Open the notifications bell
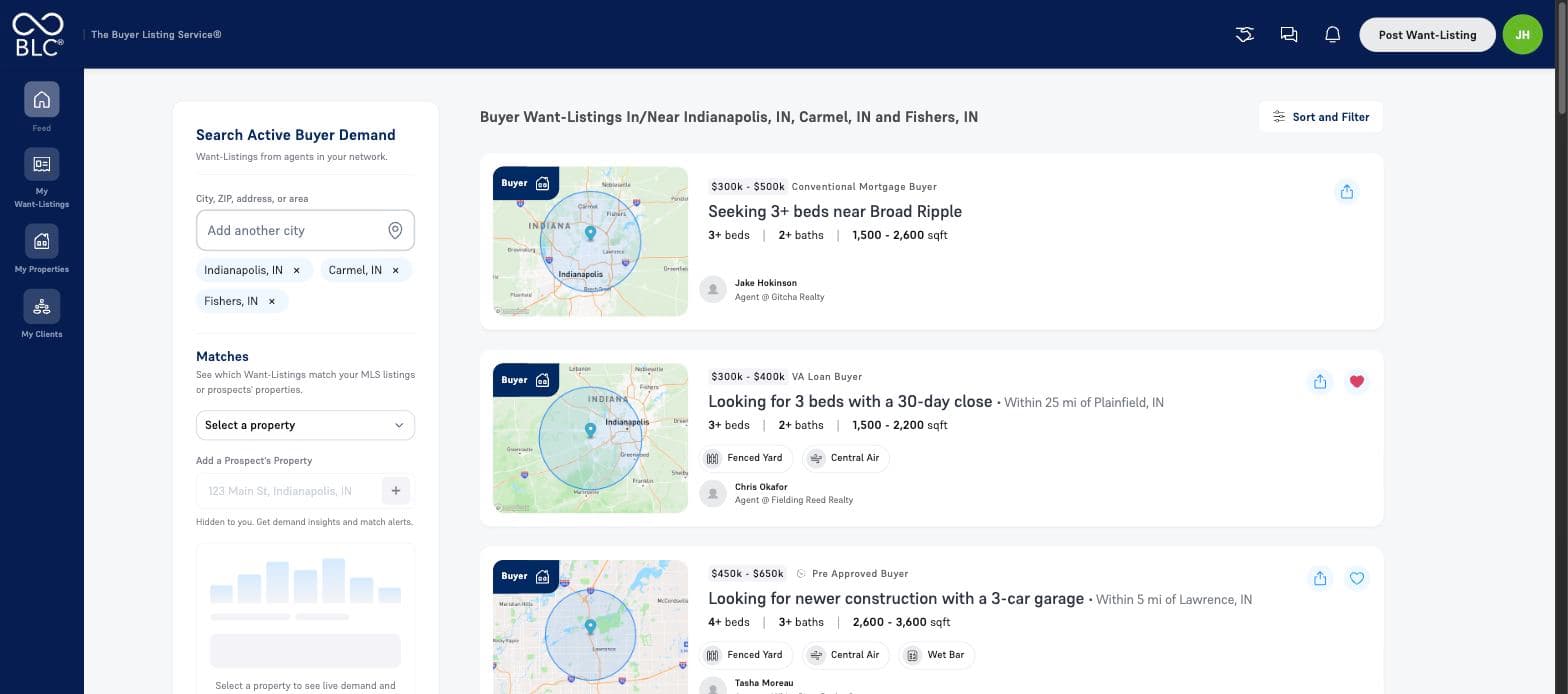This screenshot has height=694, width=1568. tap(1333, 35)
